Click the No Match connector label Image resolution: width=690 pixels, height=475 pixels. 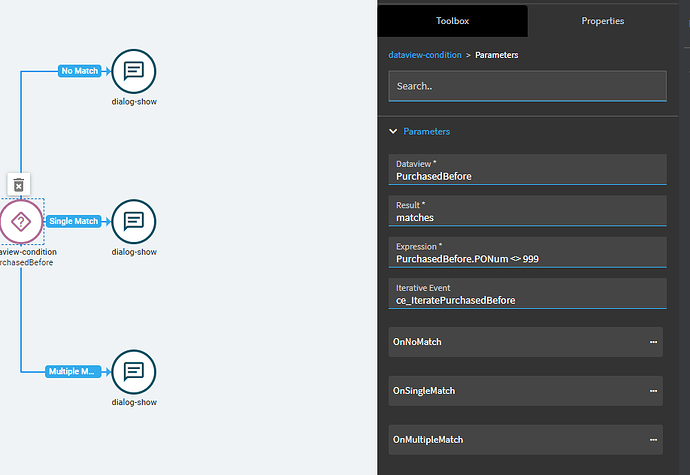80,71
